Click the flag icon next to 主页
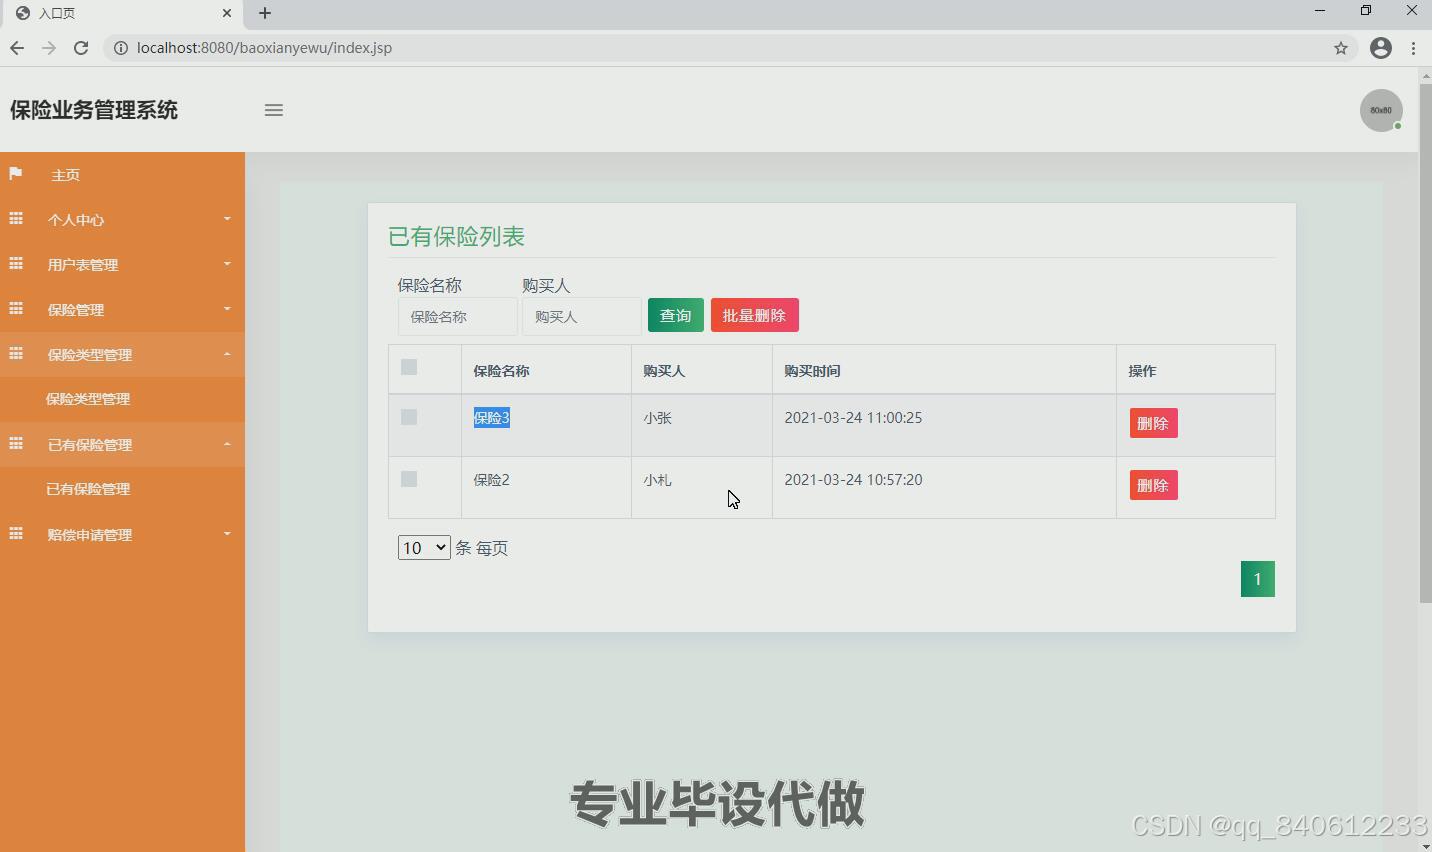 15,174
